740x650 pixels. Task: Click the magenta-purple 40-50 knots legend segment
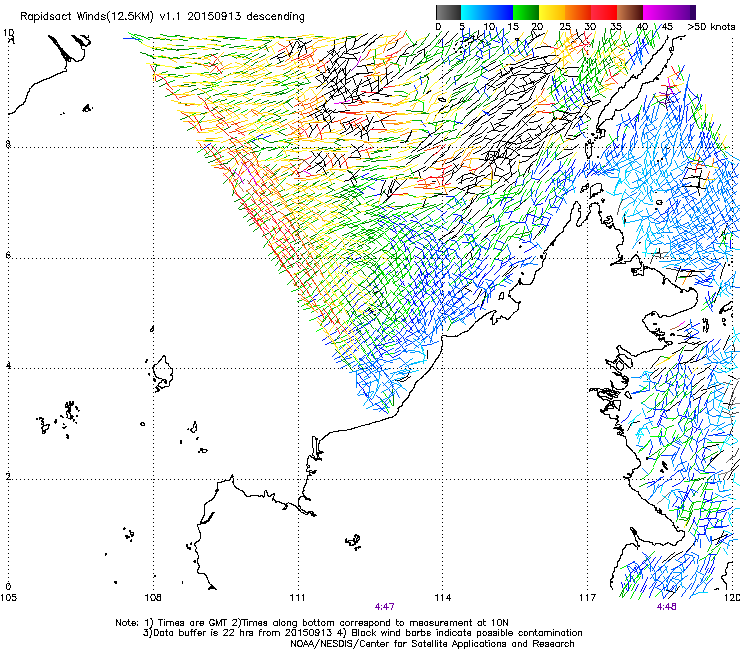[x=669, y=12]
